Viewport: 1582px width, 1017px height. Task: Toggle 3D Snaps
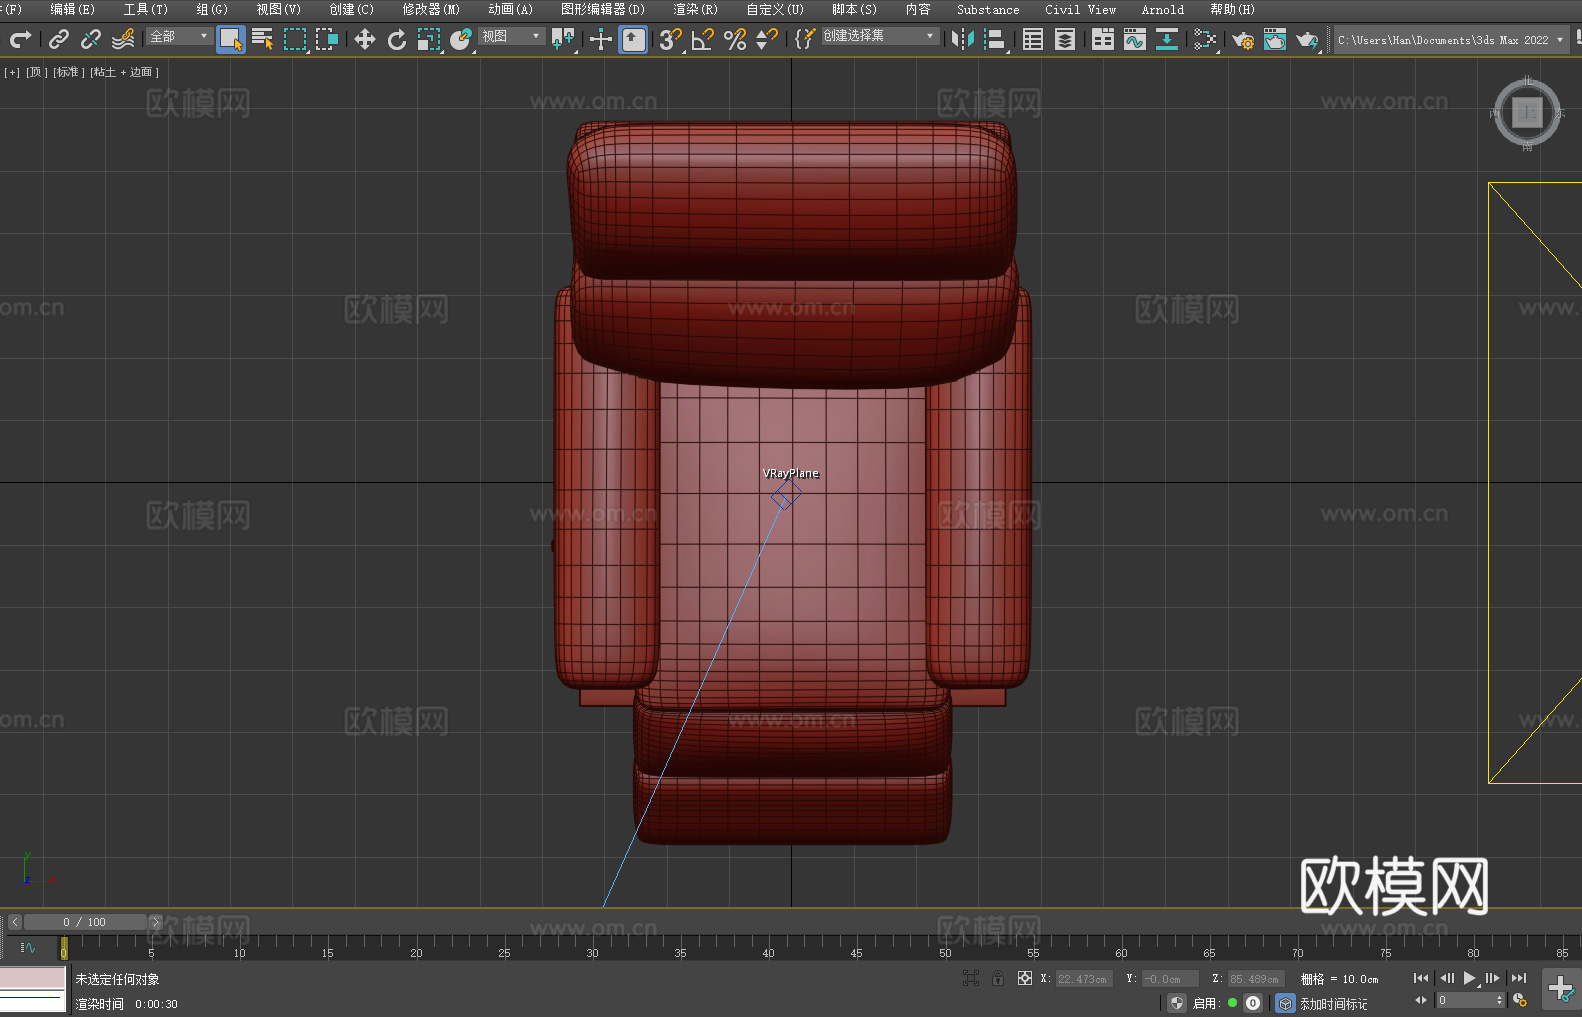671,39
